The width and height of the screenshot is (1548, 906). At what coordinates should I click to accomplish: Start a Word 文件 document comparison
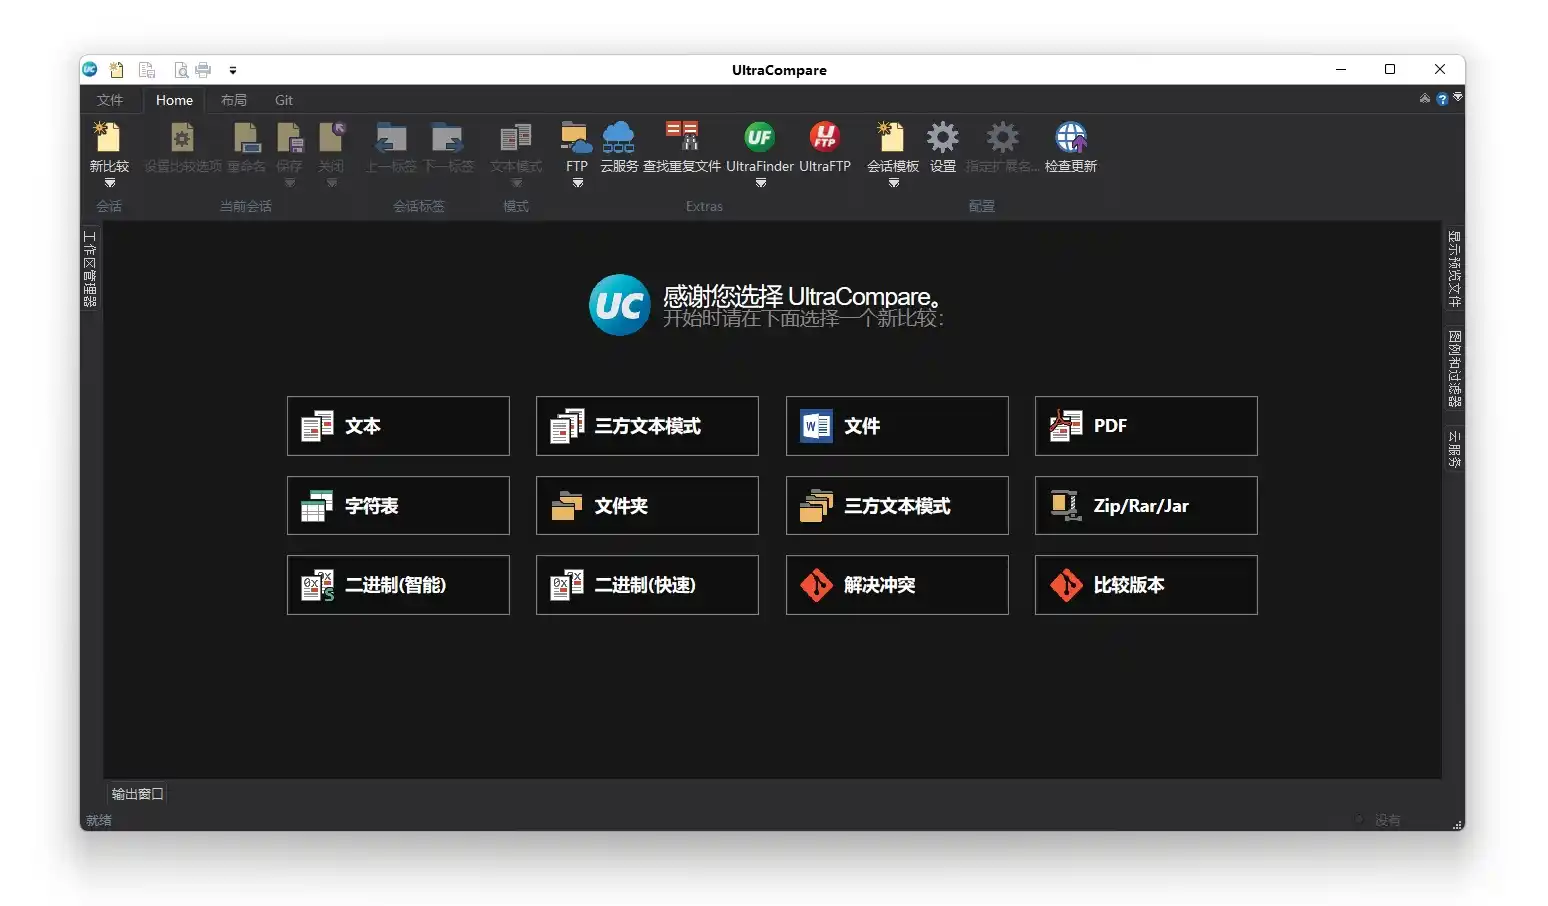coord(897,426)
